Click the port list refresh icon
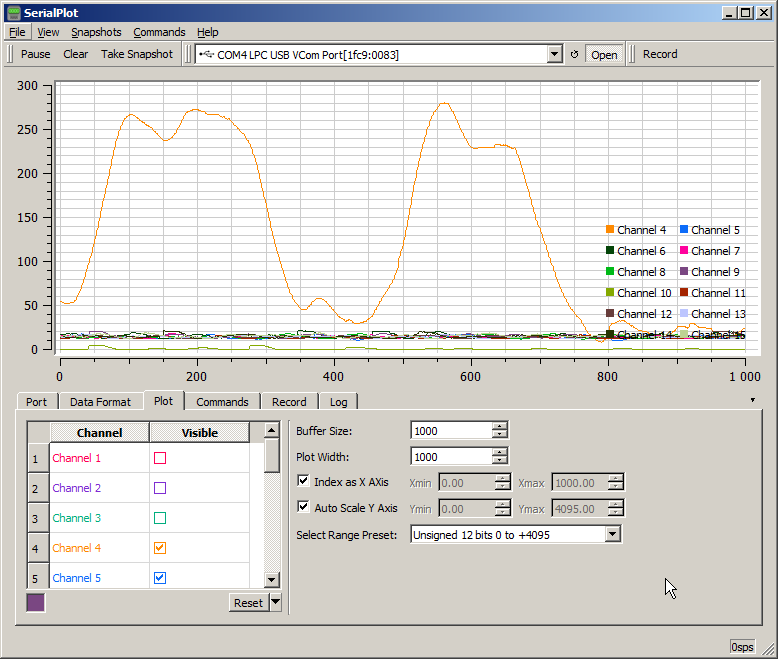Screen dimensions: 778x659 point(574,55)
